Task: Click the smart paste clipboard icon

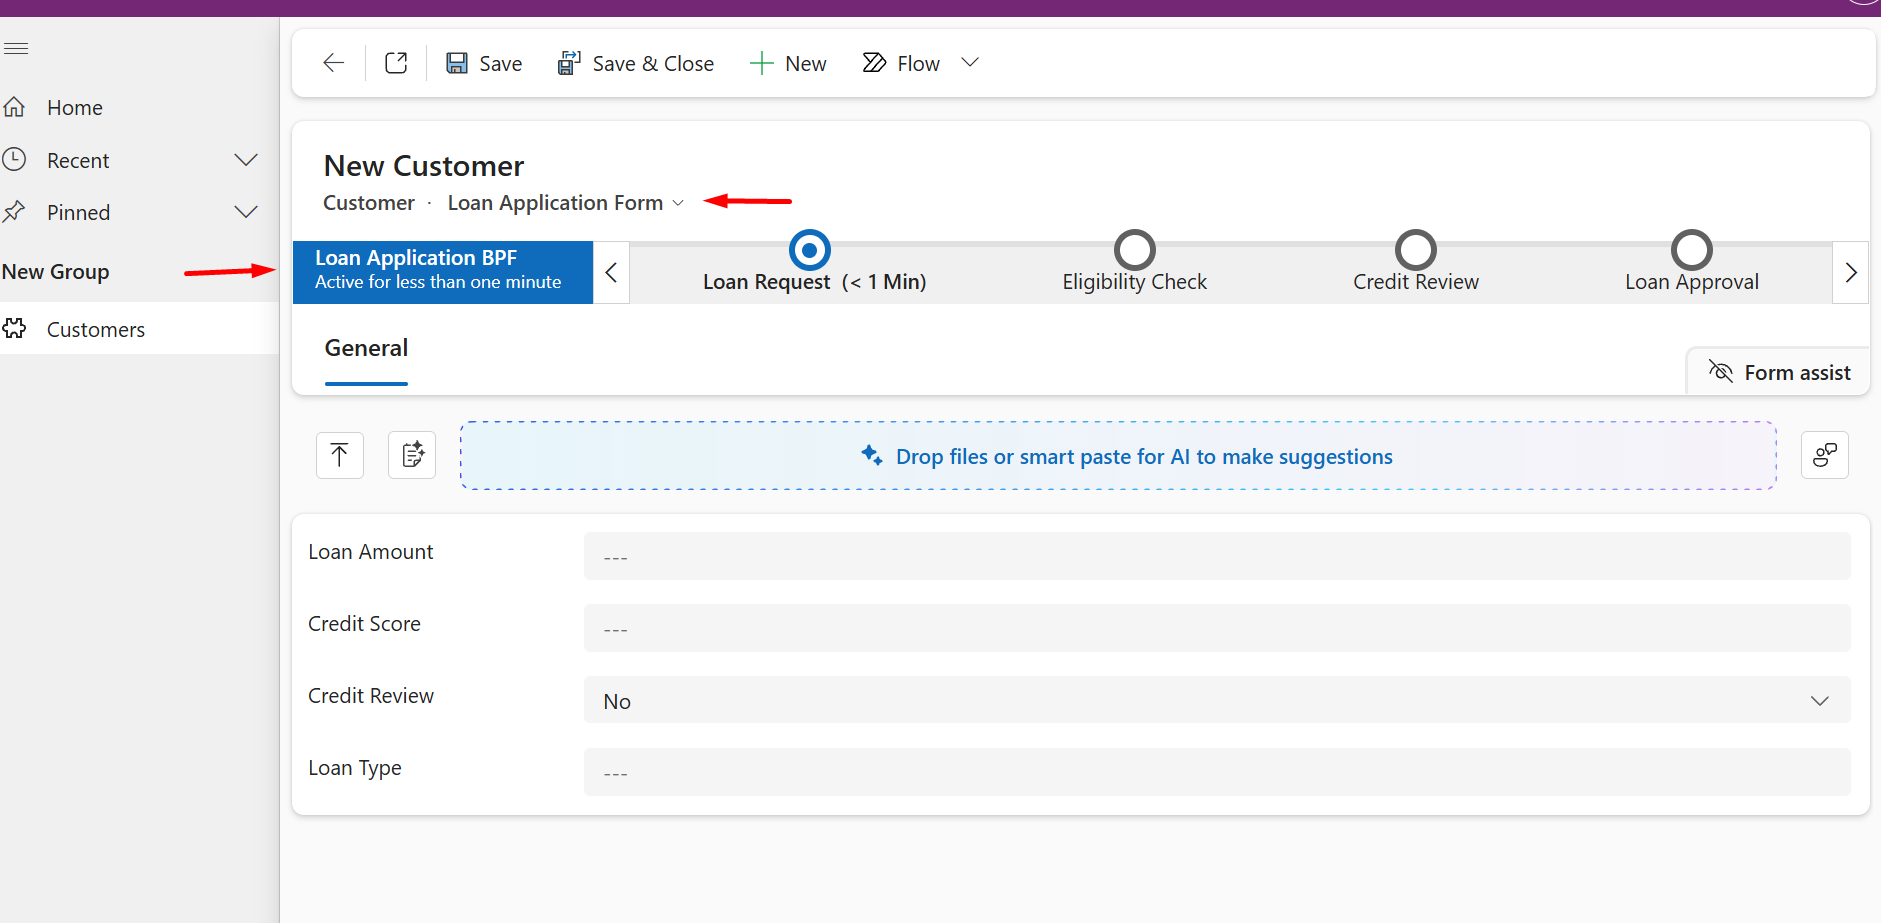Action: pyautogui.click(x=412, y=455)
